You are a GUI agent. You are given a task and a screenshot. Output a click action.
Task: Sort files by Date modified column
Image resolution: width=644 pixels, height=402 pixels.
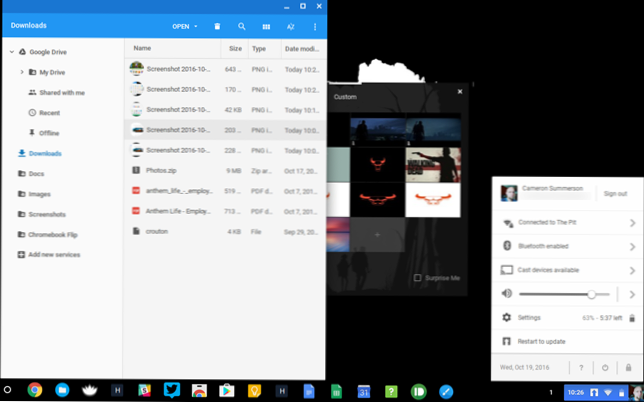point(302,49)
